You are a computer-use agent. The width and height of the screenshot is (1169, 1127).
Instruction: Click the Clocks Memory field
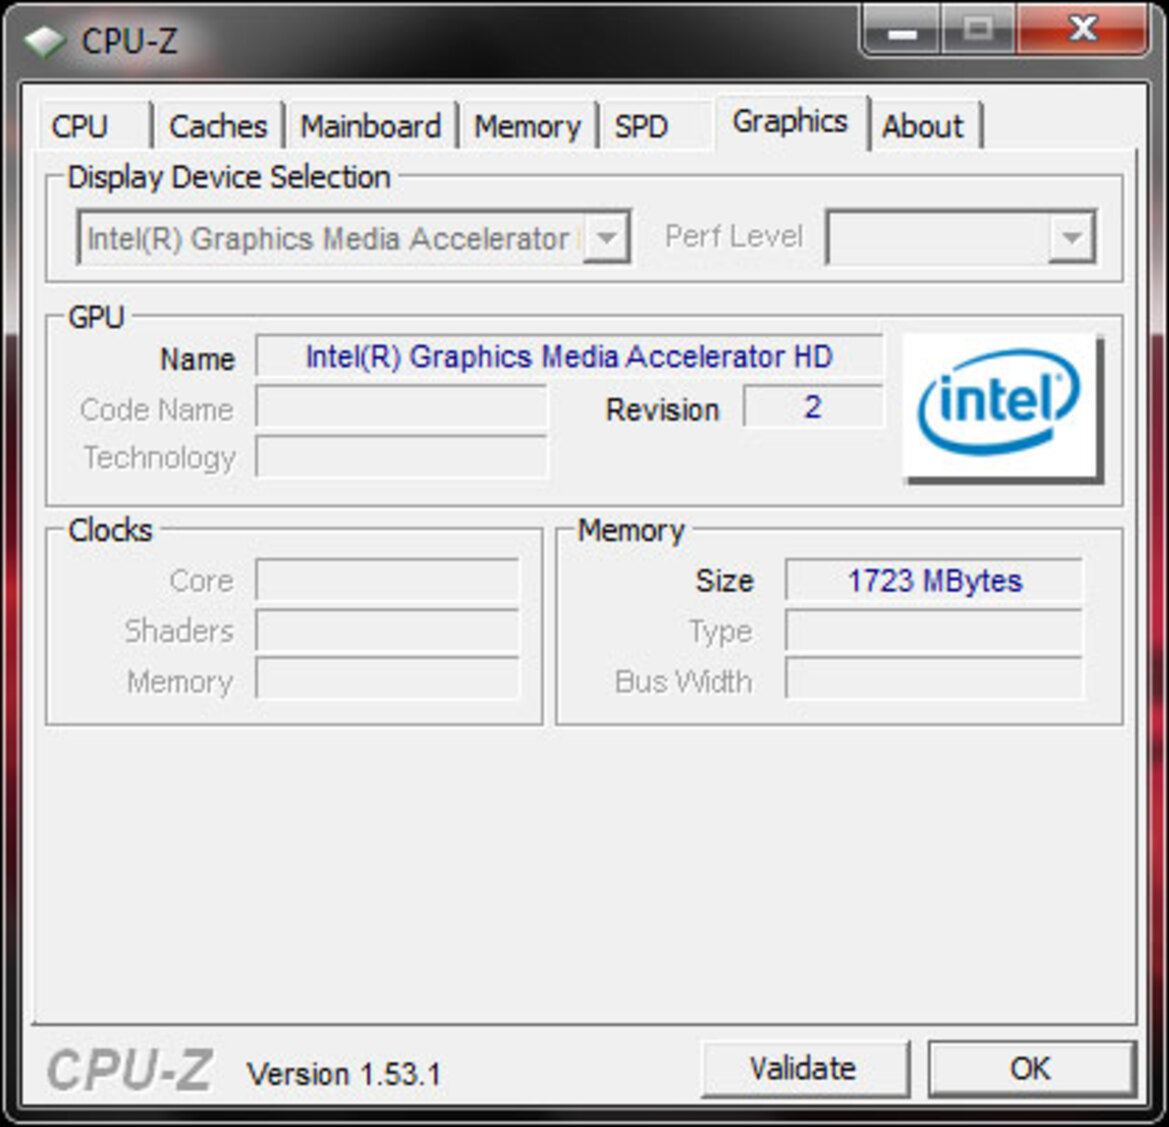pos(387,679)
